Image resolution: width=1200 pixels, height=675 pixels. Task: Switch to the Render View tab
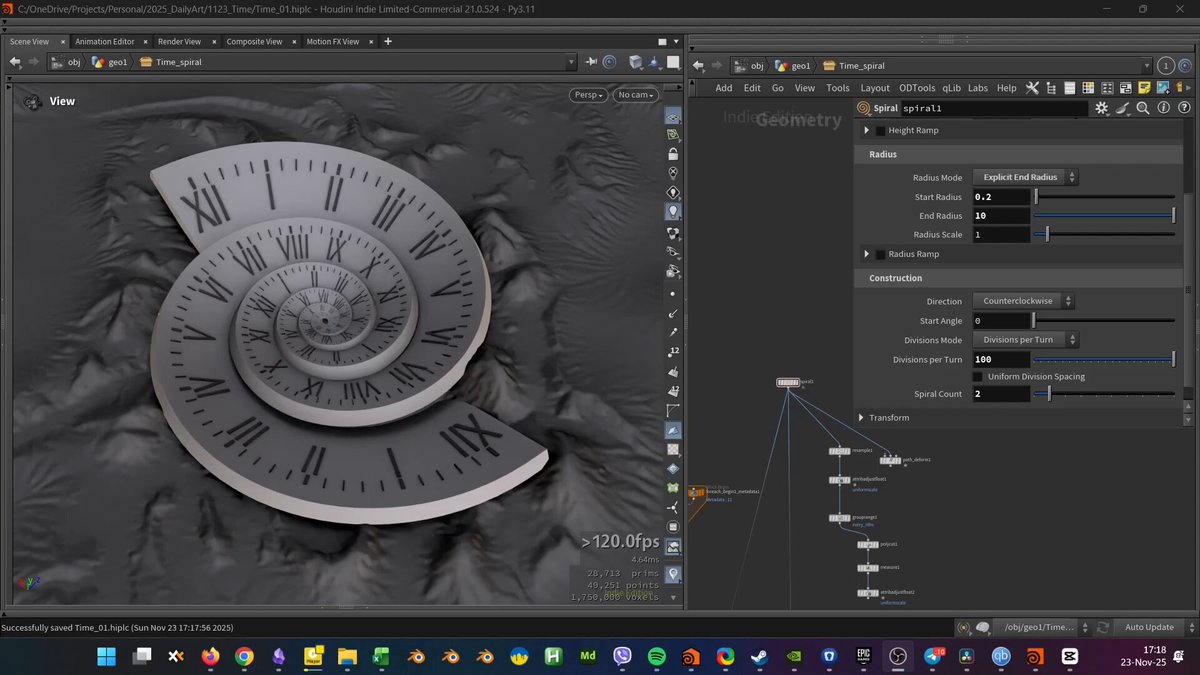[179, 42]
